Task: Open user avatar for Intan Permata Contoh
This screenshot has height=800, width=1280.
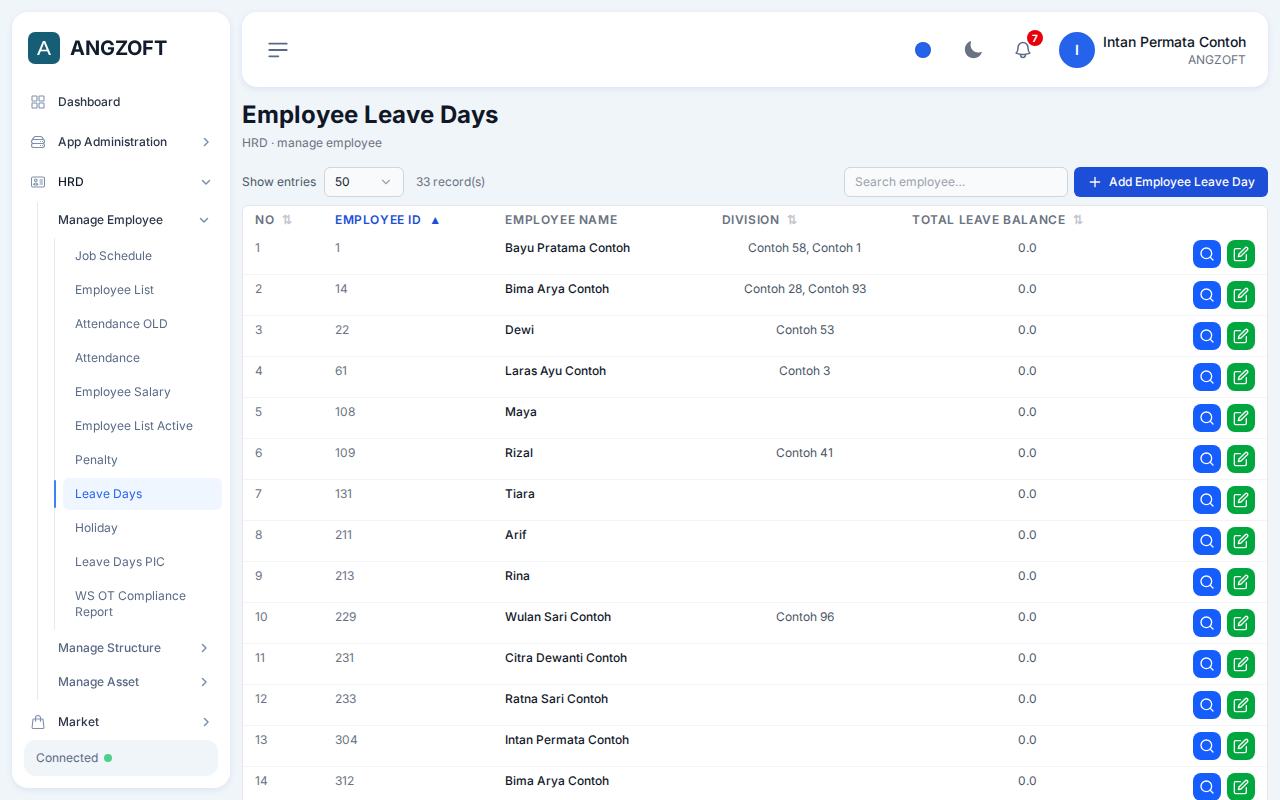Action: [x=1077, y=50]
